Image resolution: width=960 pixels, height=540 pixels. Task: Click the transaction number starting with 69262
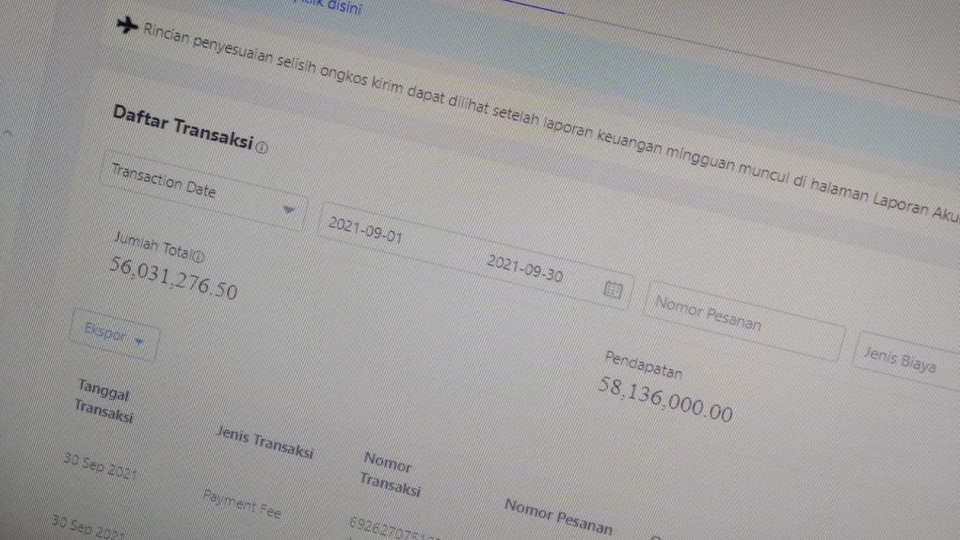pos(394,528)
